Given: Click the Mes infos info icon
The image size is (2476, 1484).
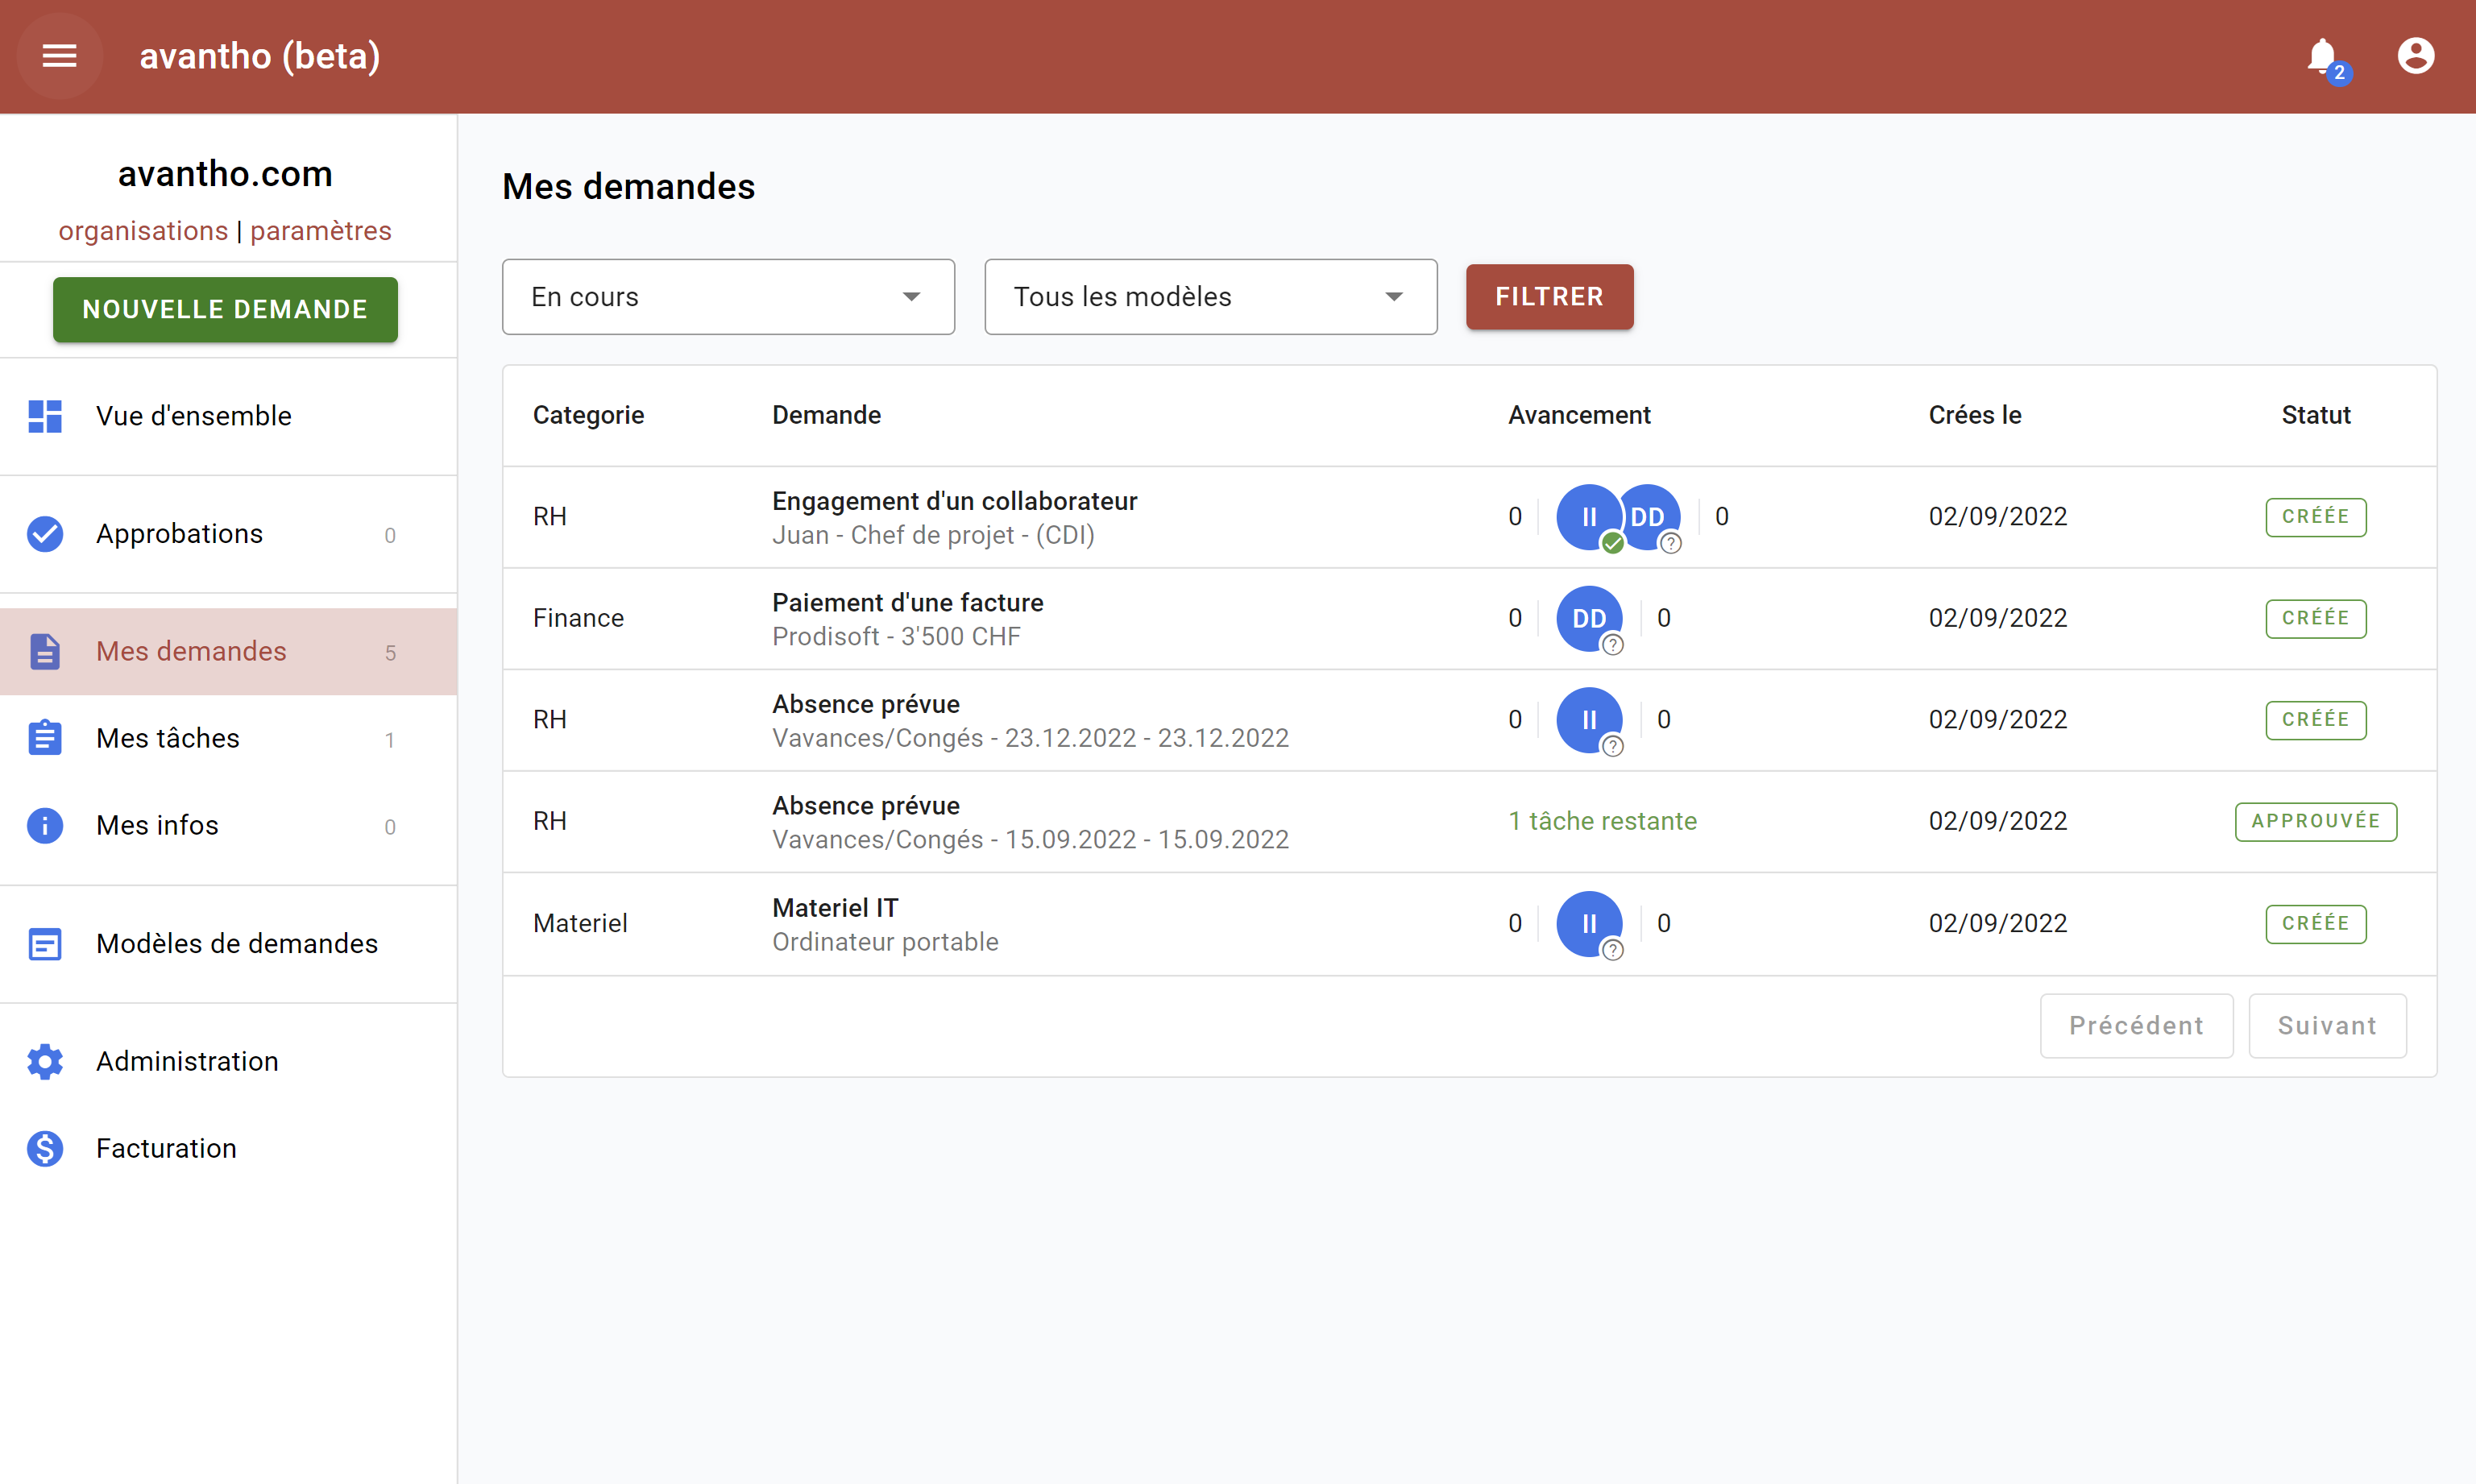Looking at the screenshot, I should tap(44, 825).
